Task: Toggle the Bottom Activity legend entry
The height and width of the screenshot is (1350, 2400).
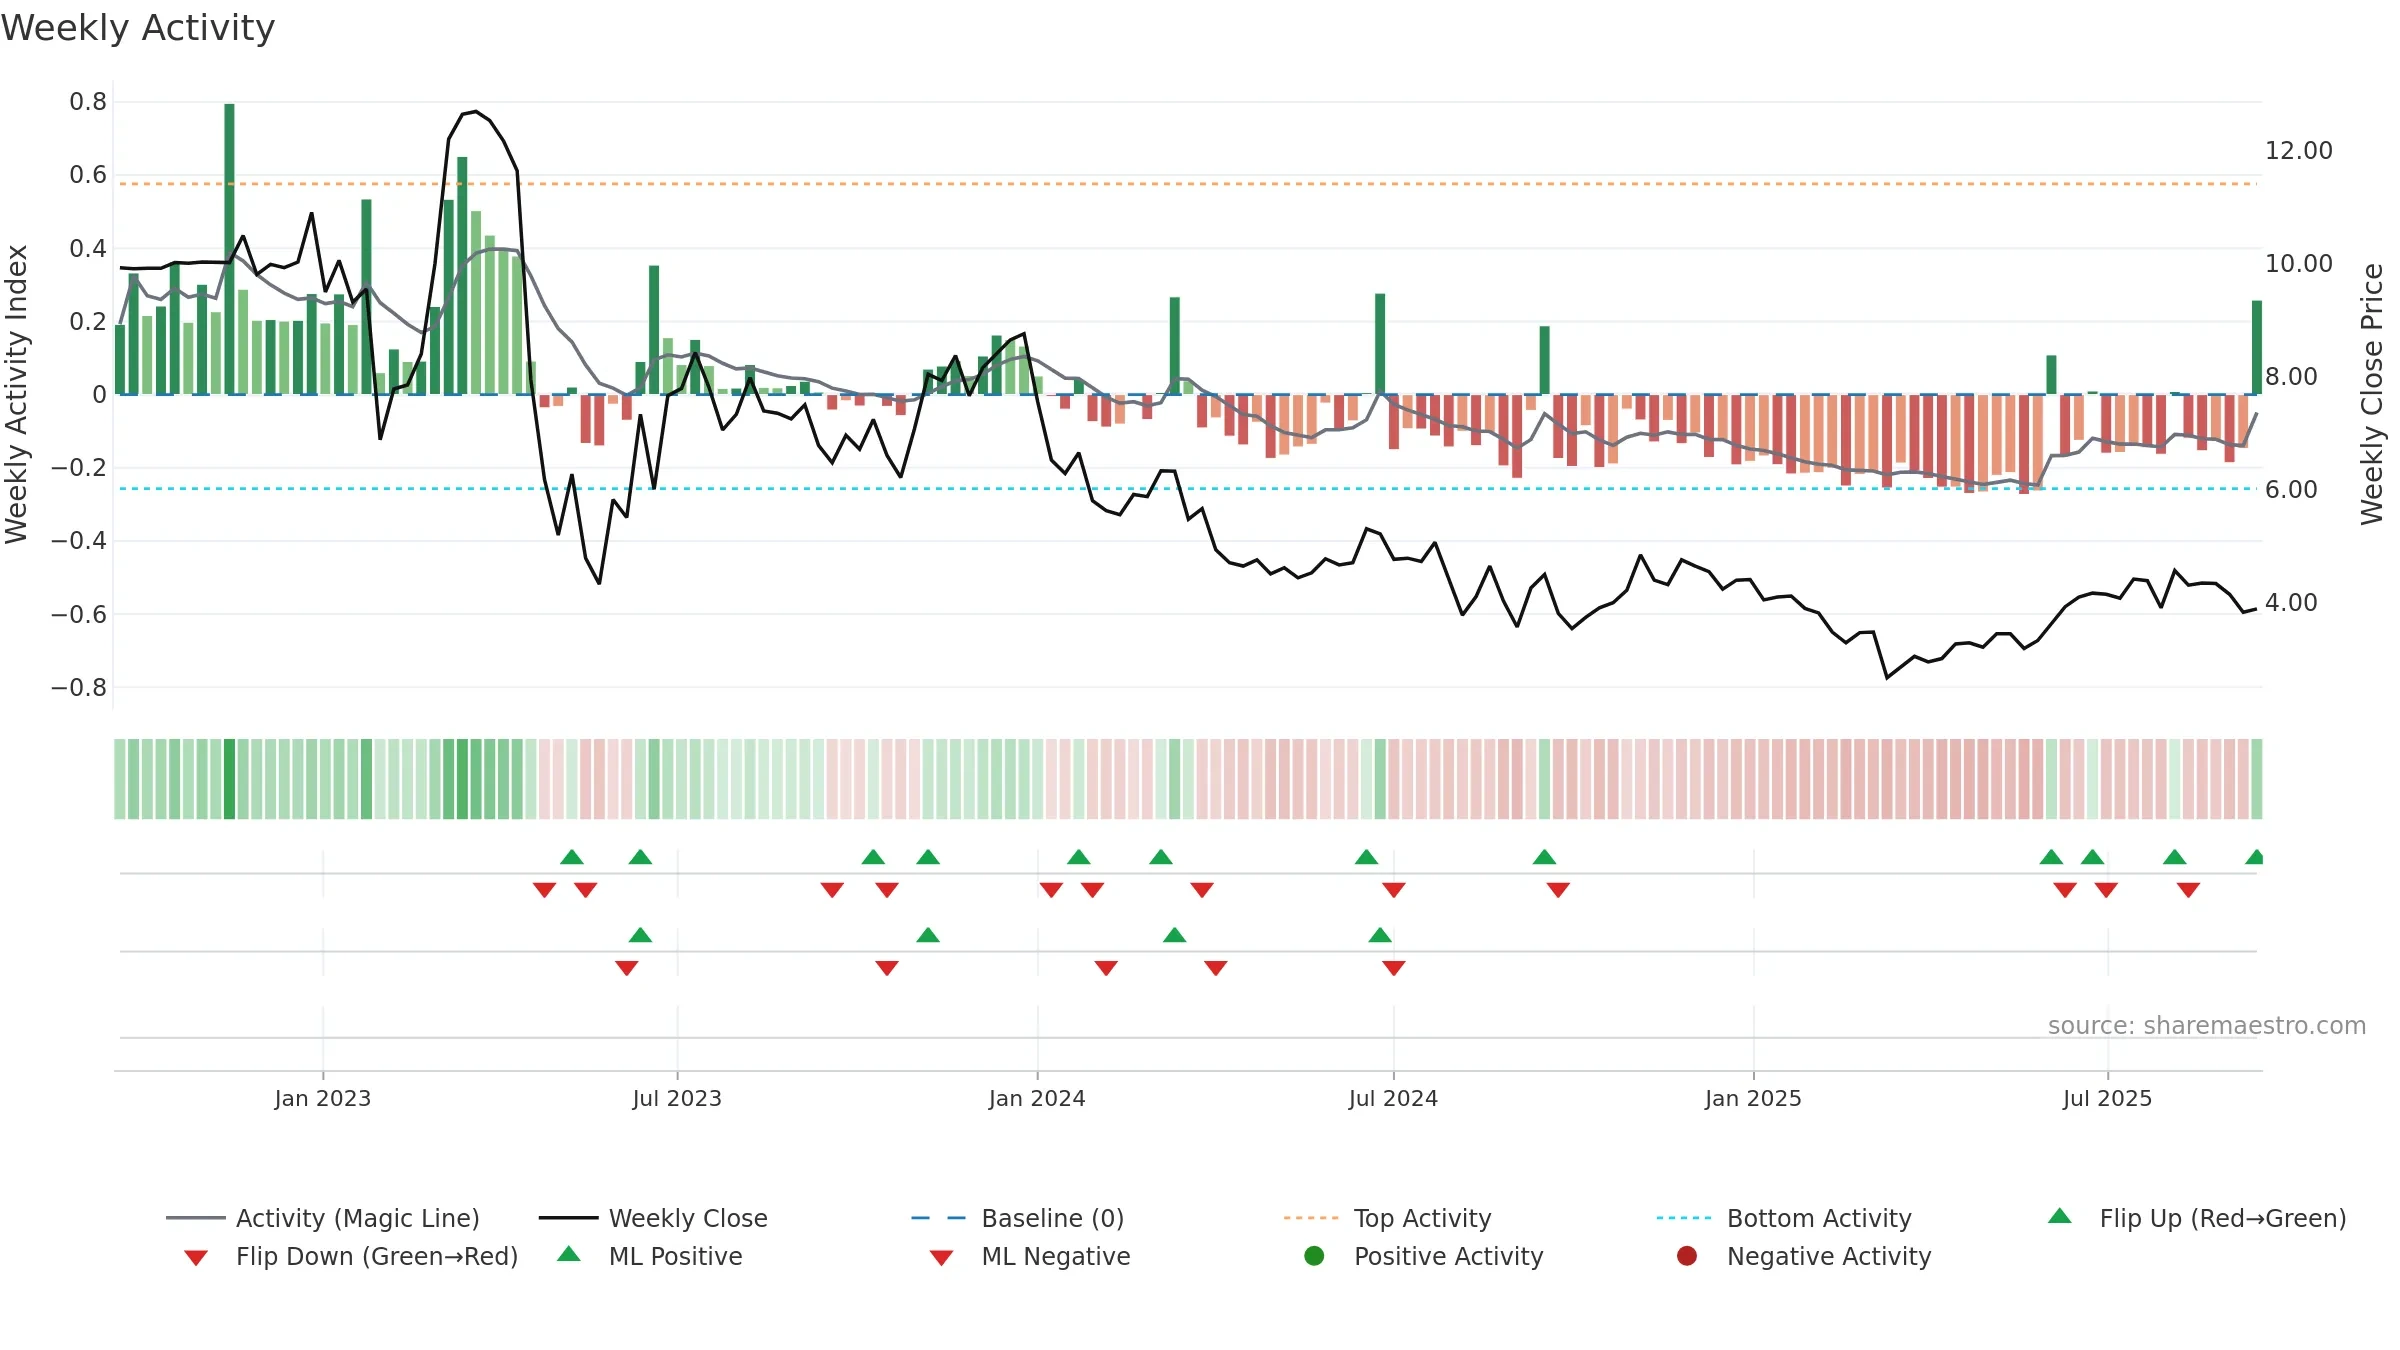Action: (x=1784, y=1218)
